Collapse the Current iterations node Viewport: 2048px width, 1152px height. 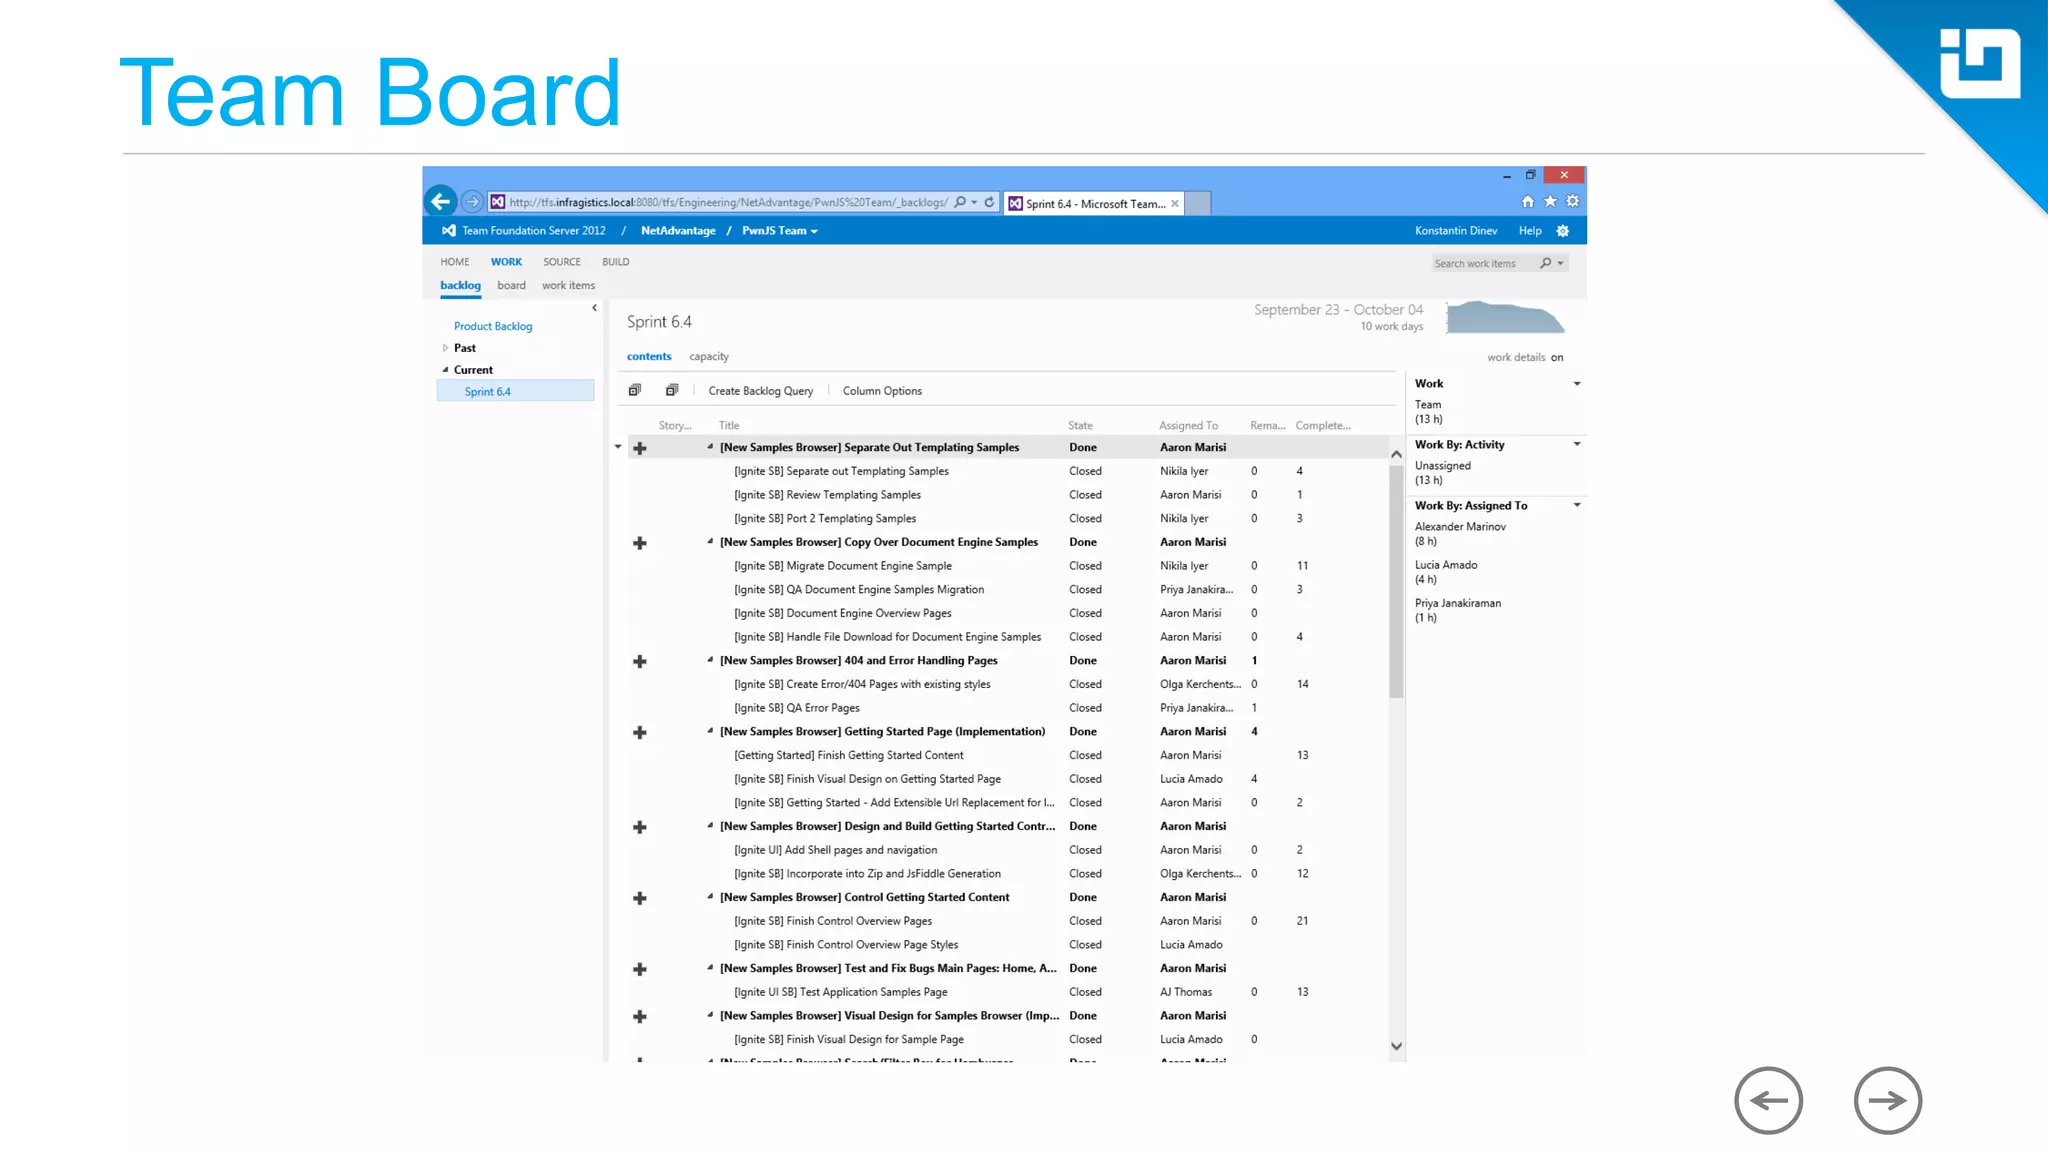pyautogui.click(x=445, y=370)
